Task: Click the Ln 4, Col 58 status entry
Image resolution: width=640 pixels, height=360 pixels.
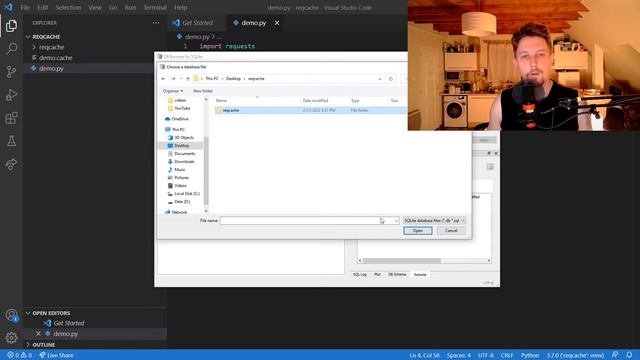Action: [x=424, y=355]
